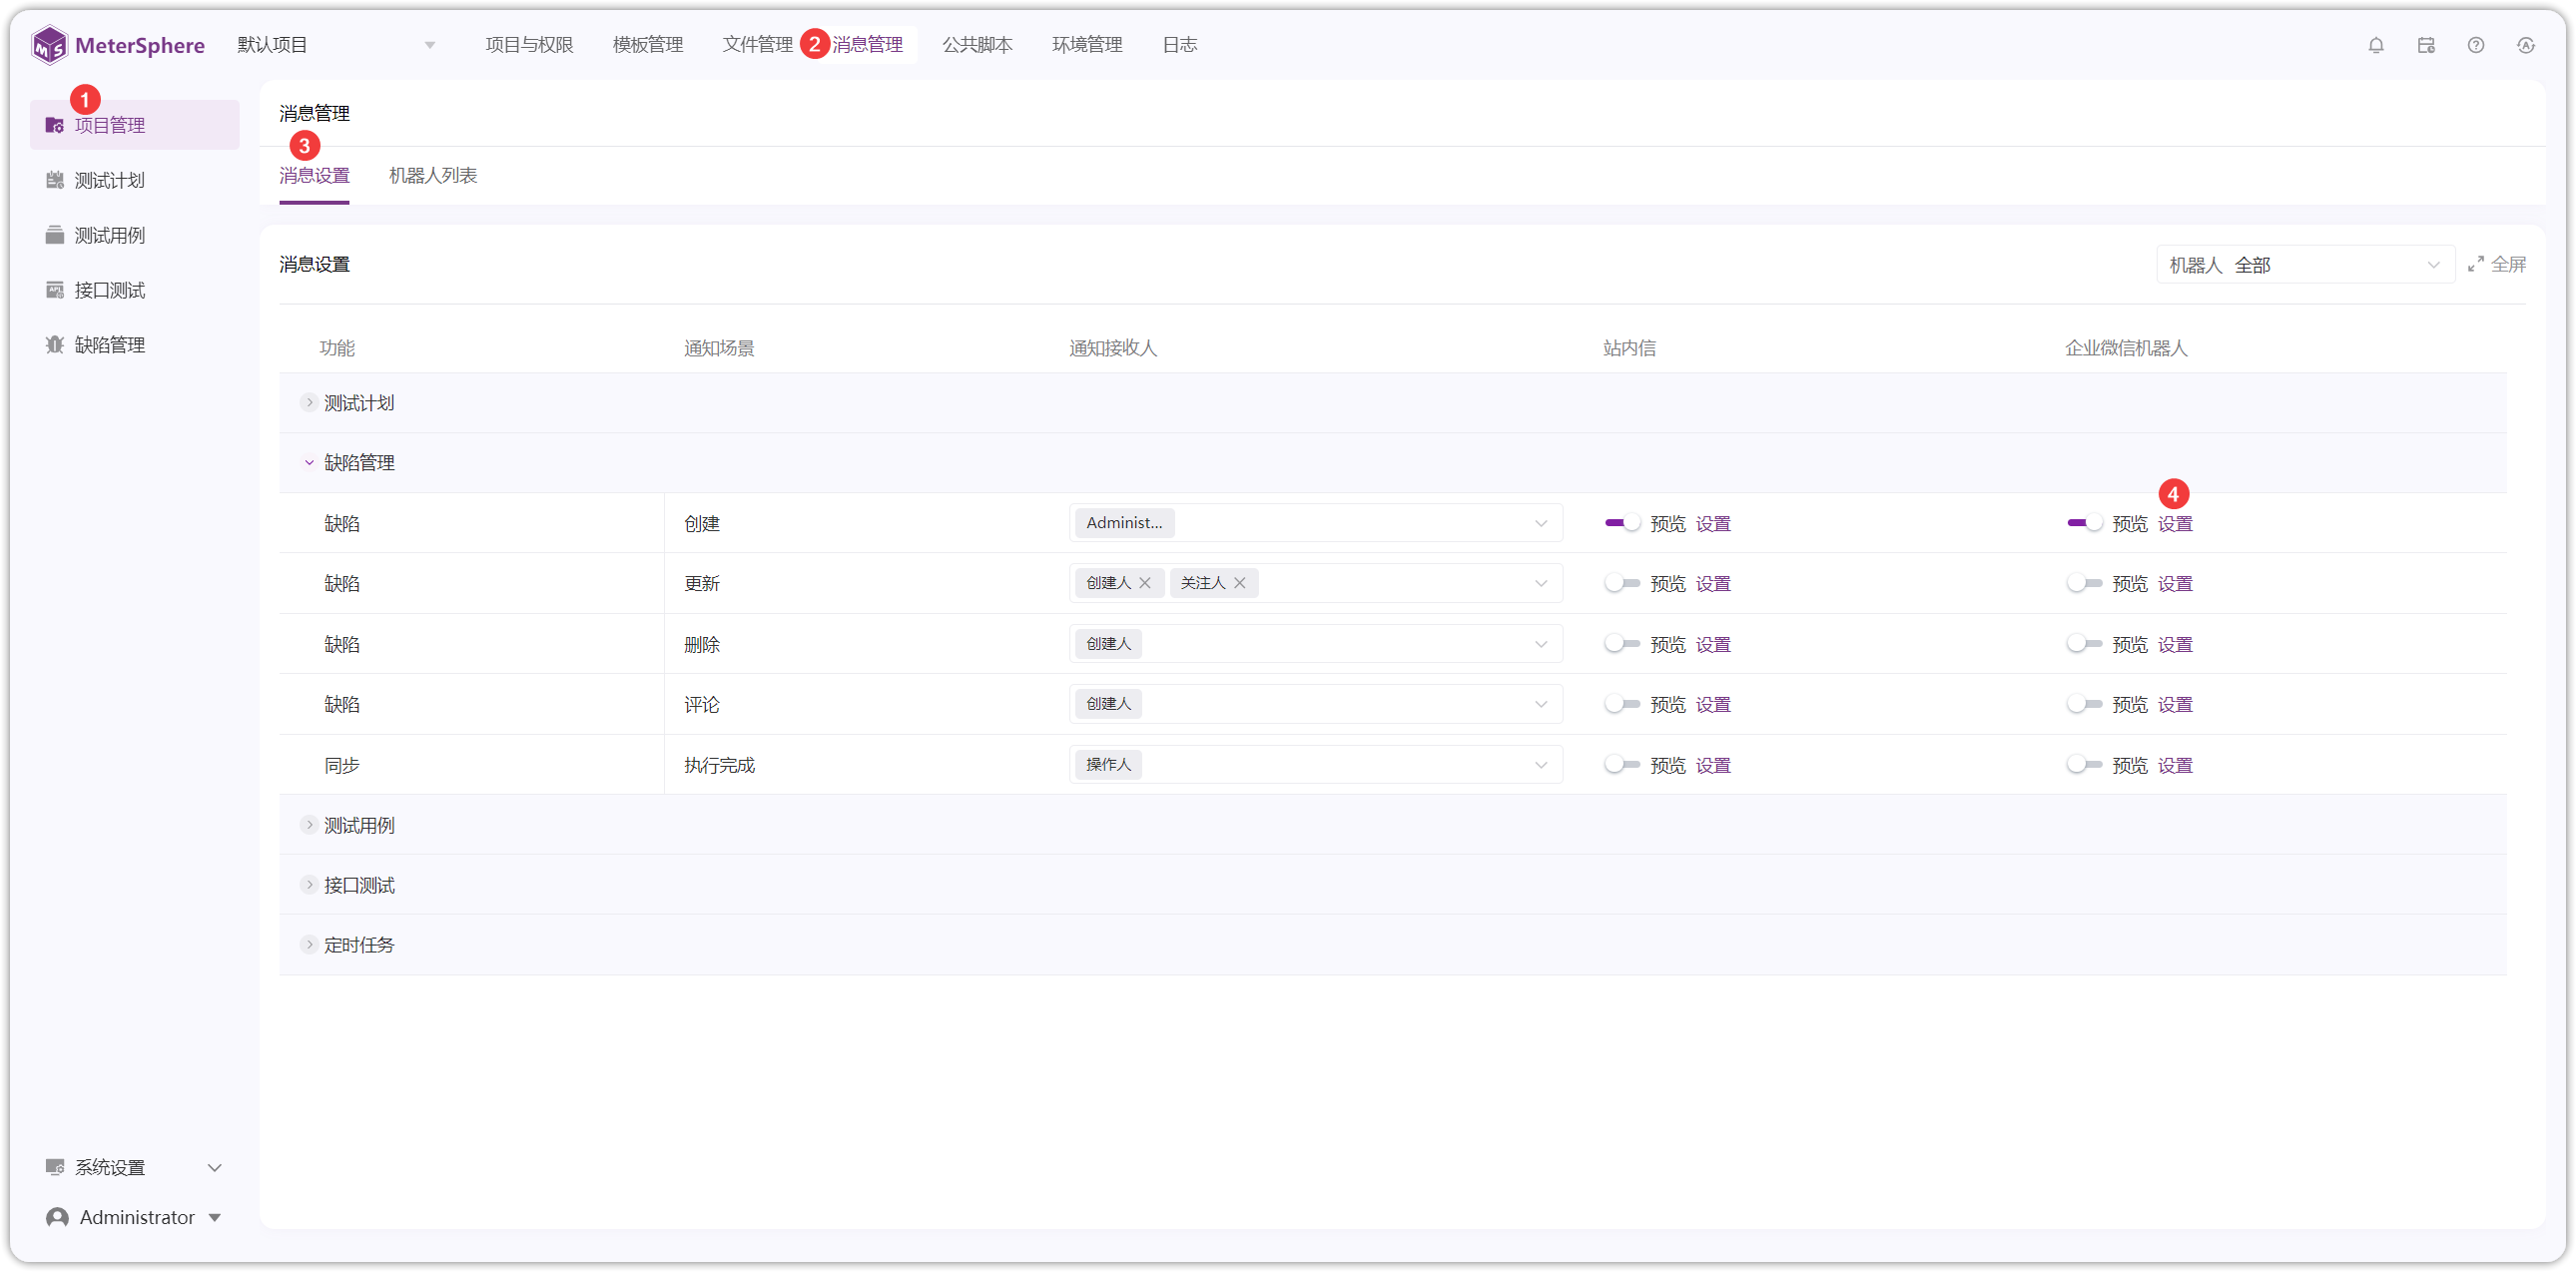Click 设置 link for 企业微信机器人 缺陷 创建
The image size is (2576, 1272).
[x=2175, y=523]
